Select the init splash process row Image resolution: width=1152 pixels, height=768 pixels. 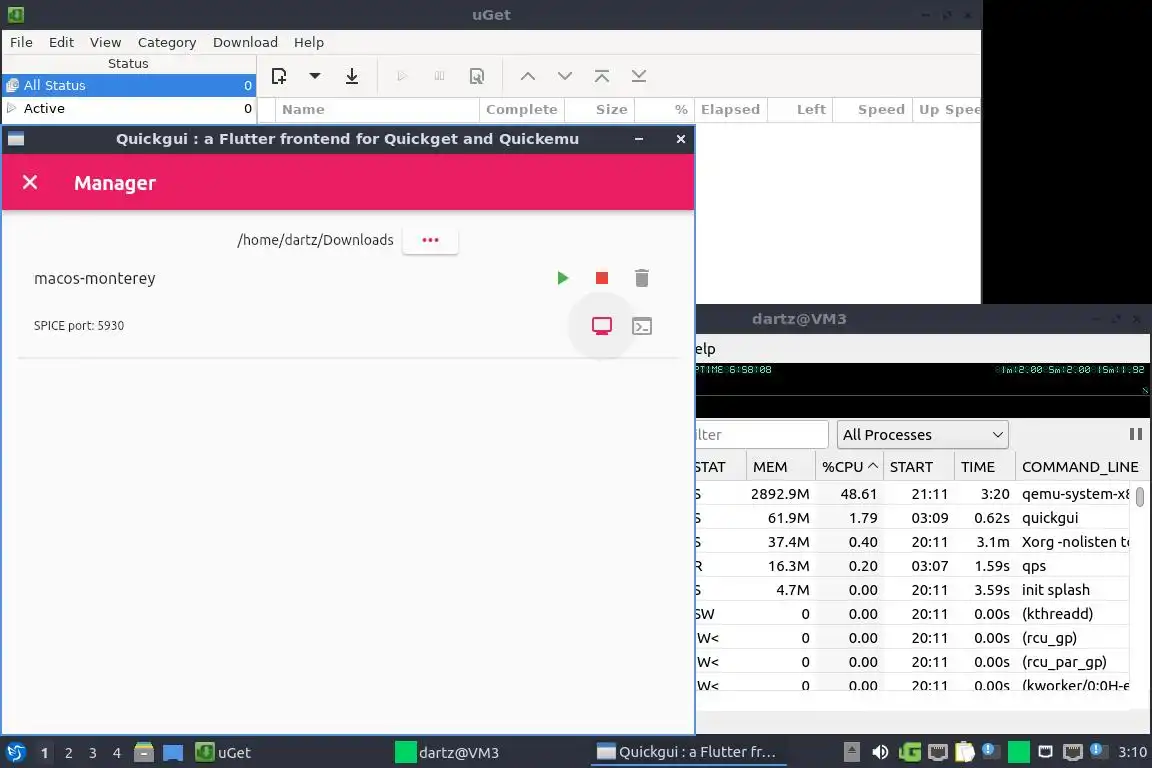tap(912, 589)
